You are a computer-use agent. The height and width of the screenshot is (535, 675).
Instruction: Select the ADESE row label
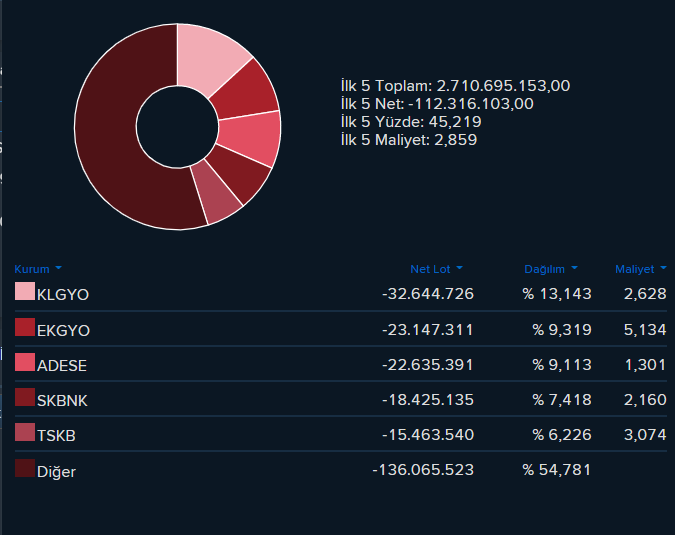[x=62, y=365]
